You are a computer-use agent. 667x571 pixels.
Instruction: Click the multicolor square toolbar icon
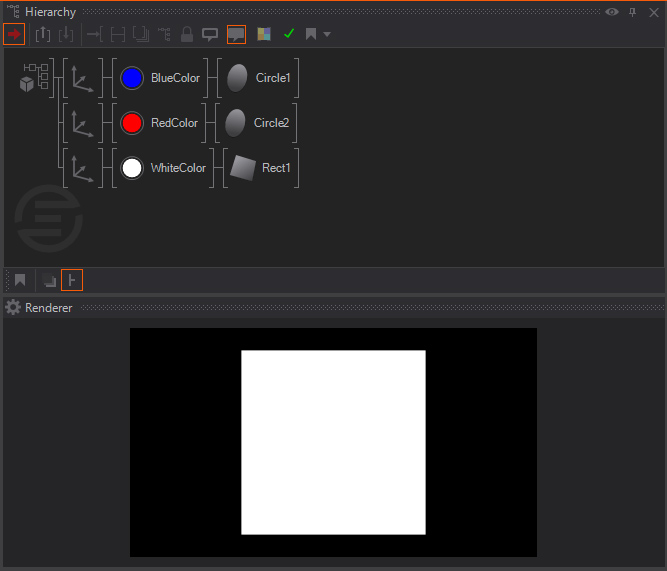(x=264, y=34)
